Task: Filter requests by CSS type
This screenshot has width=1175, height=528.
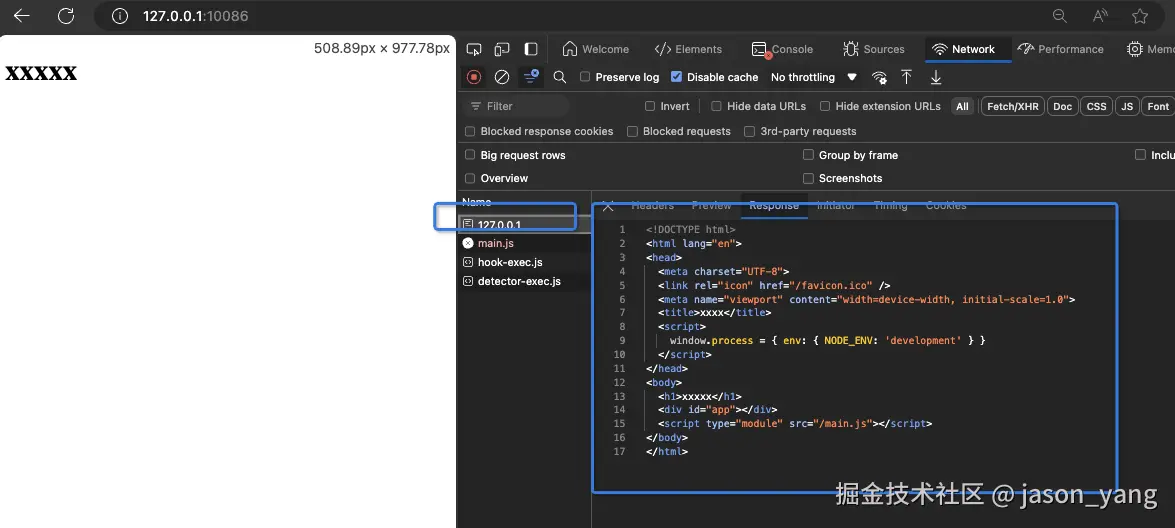Action: click(x=1096, y=106)
